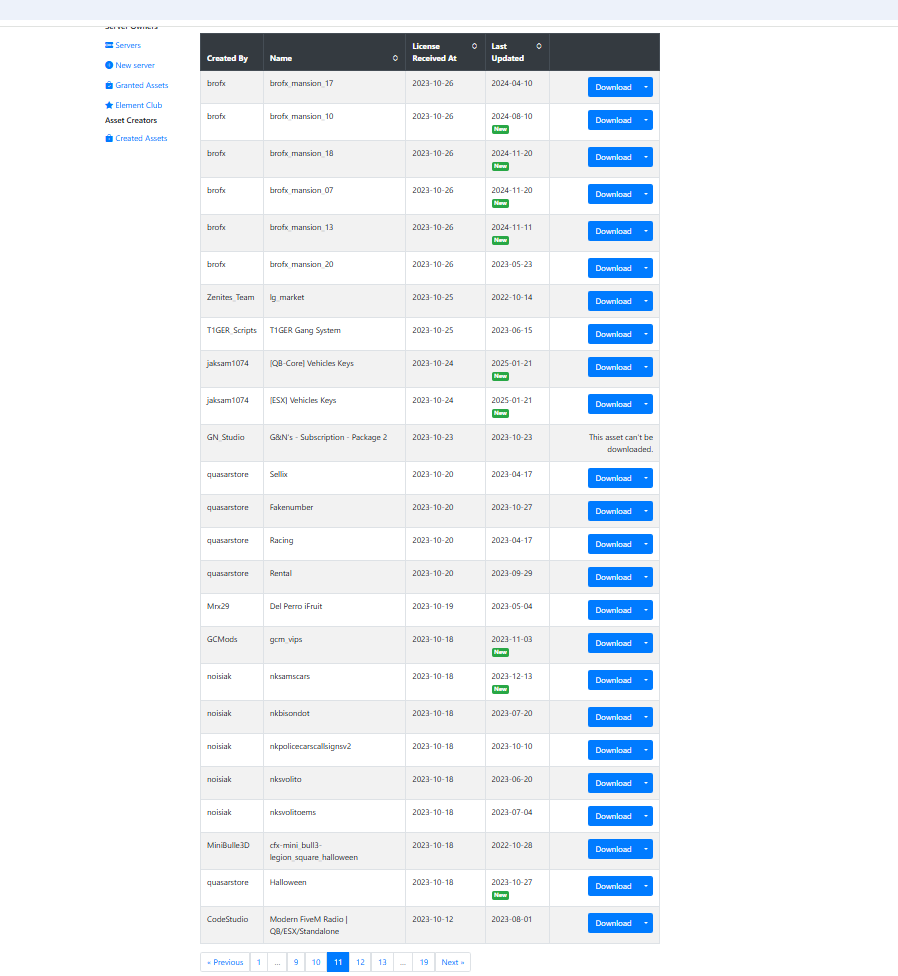Download the Sellix asset
The image size is (898, 976).
tap(613, 478)
